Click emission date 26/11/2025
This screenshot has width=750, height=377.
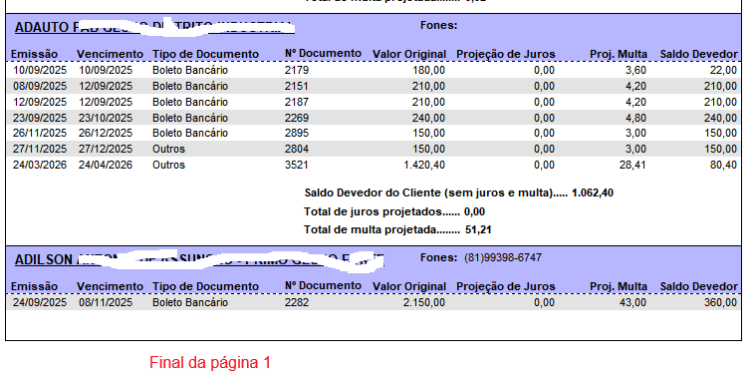40,133
